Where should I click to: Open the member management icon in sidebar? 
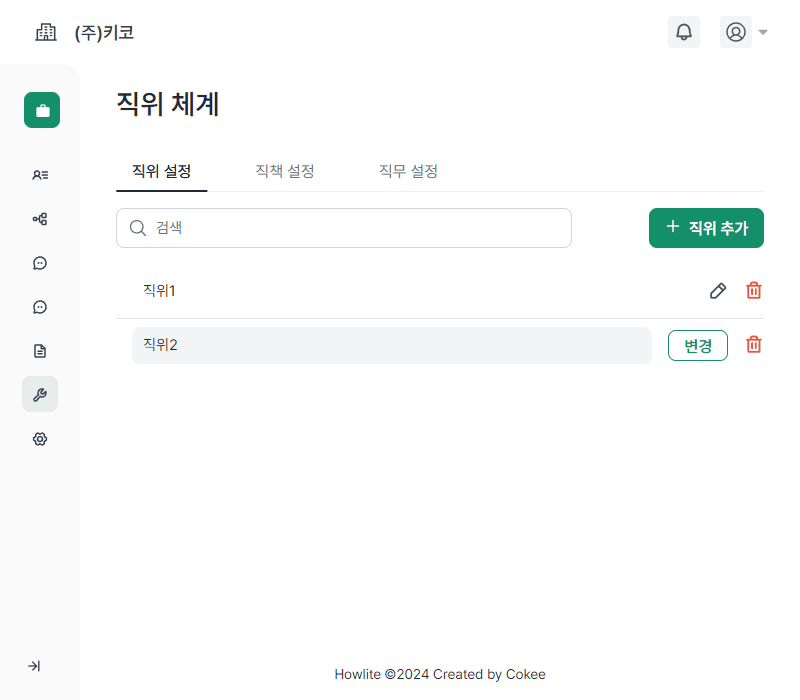pos(39,175)
